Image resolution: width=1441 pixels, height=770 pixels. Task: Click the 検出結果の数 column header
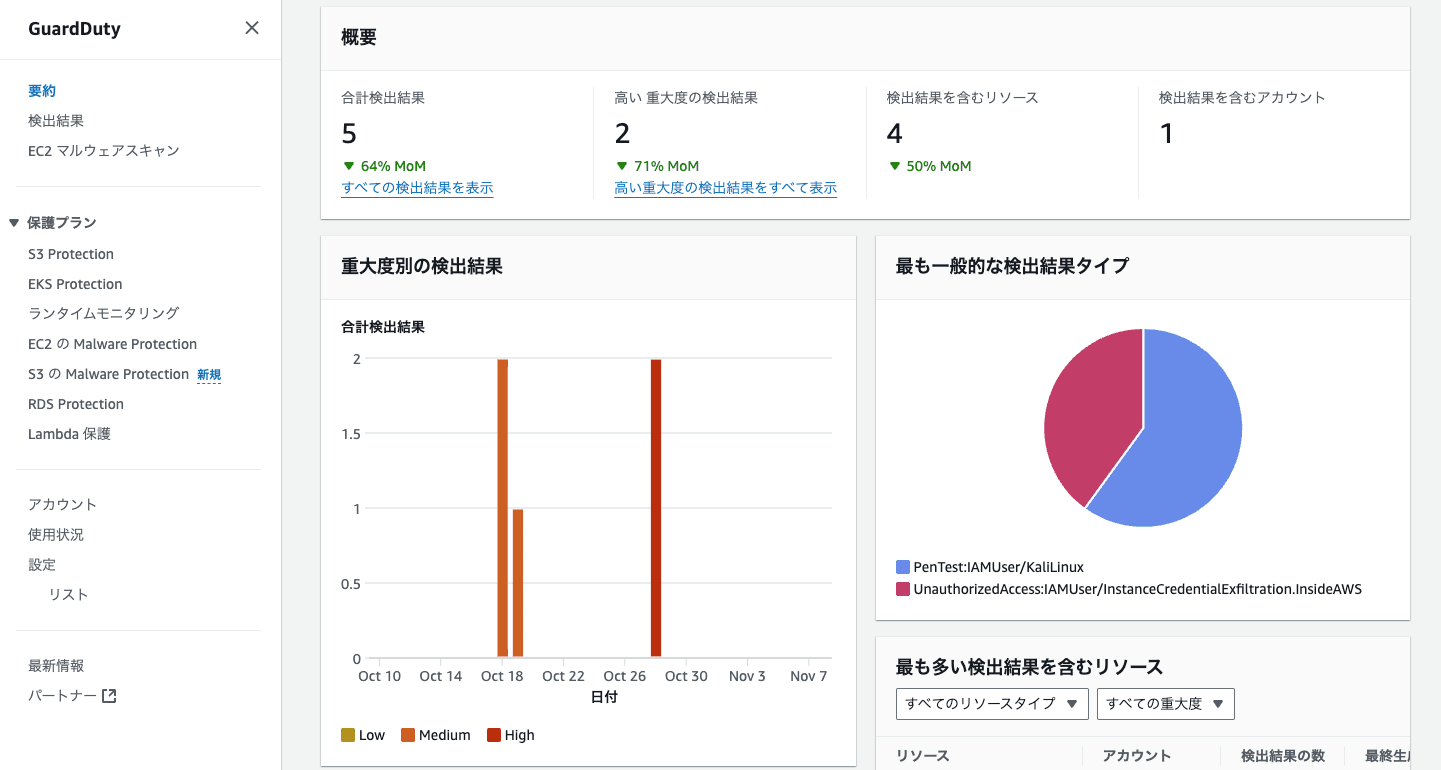coord(1283,756)
